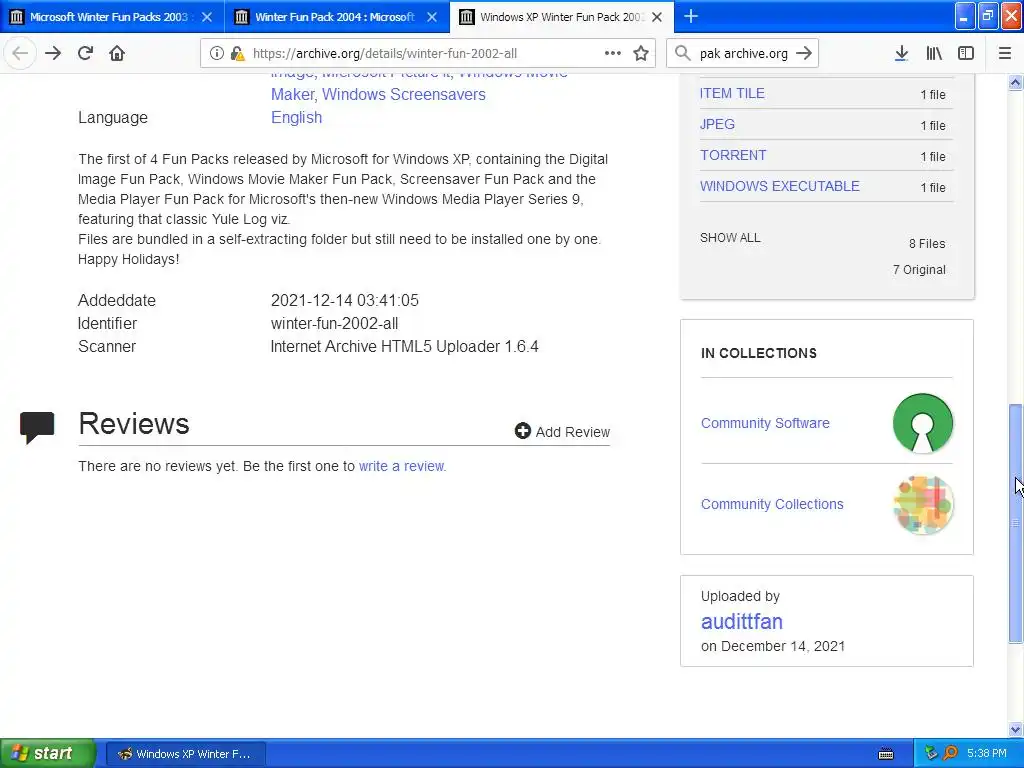The width and height of the screenshot is (1024, 768).
Task: Submit search with the go arrow
Action: pos(804,54)
